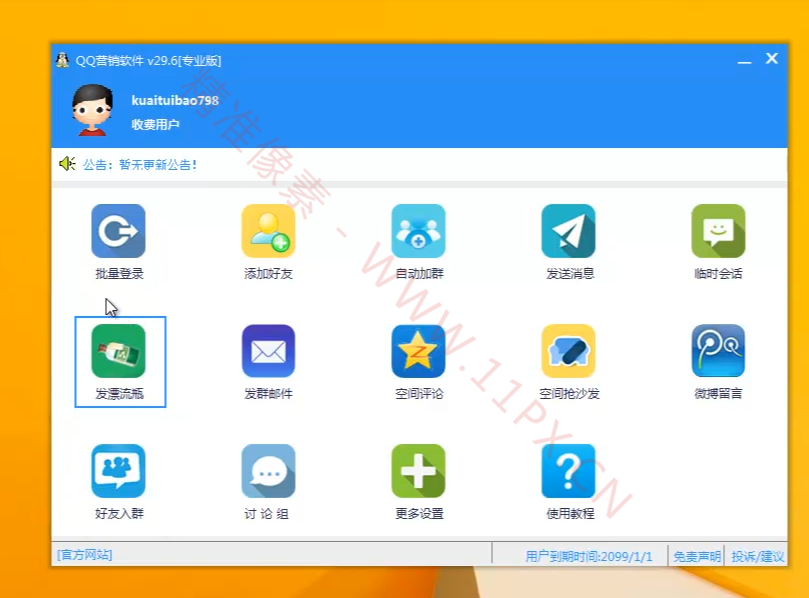
Task: Click the announcement speaker icon
Action: [x=67, y=164]
